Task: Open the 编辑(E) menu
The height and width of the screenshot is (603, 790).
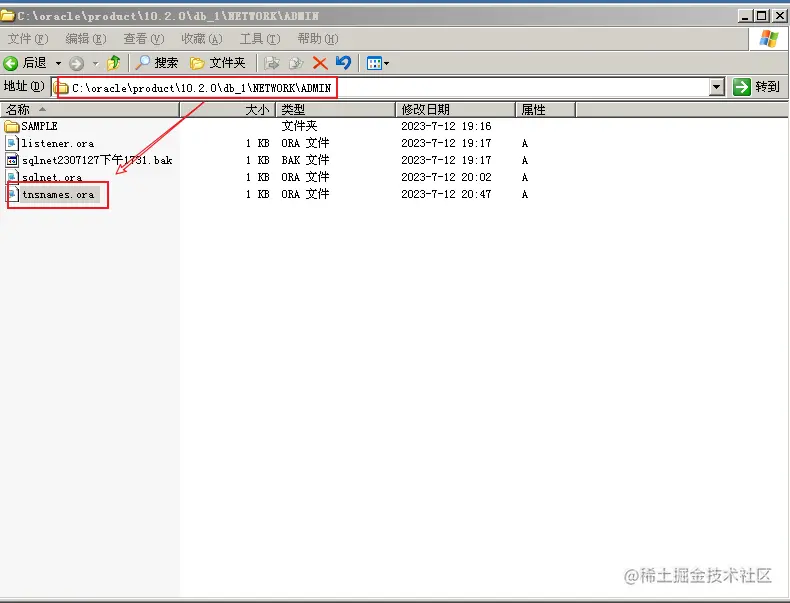Action: pos(86,39)
